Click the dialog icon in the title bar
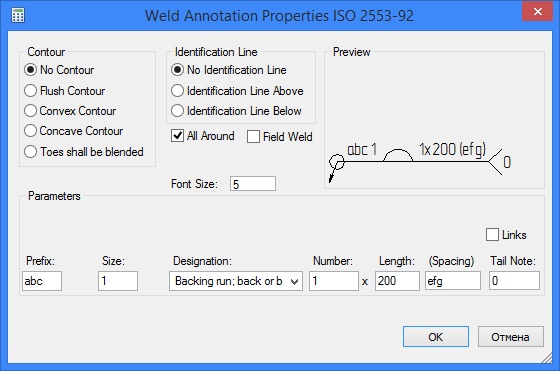560x371 pixels. (x=18, y=15)
